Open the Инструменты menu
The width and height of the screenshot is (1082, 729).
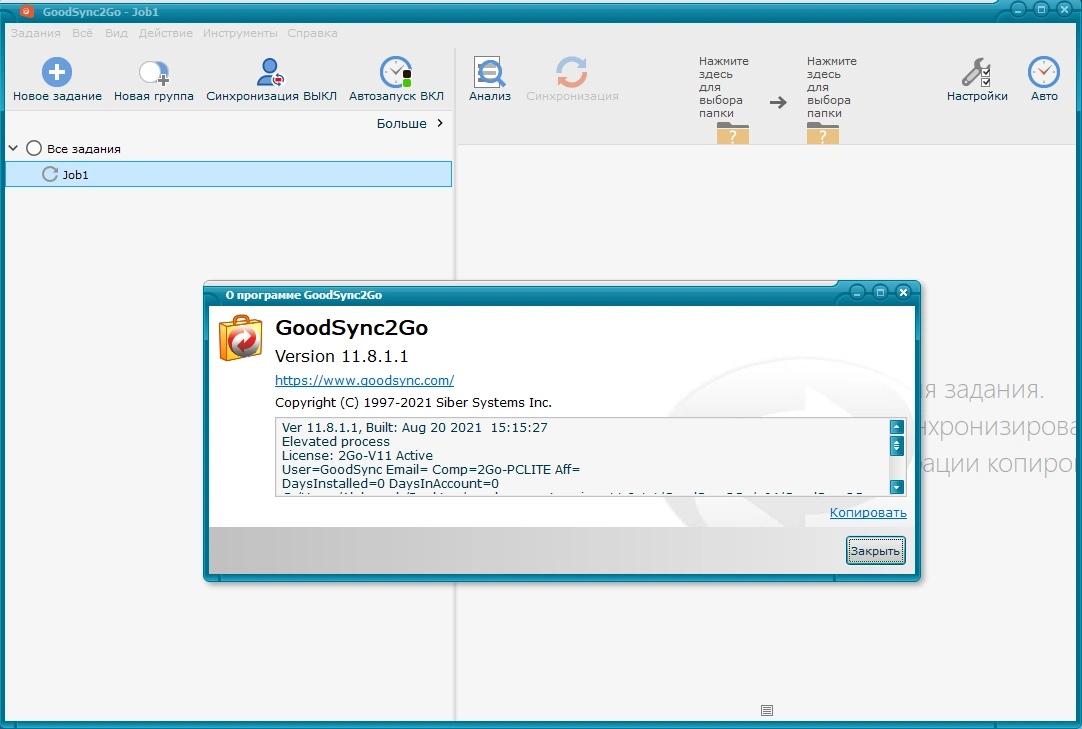coord(240,33)
